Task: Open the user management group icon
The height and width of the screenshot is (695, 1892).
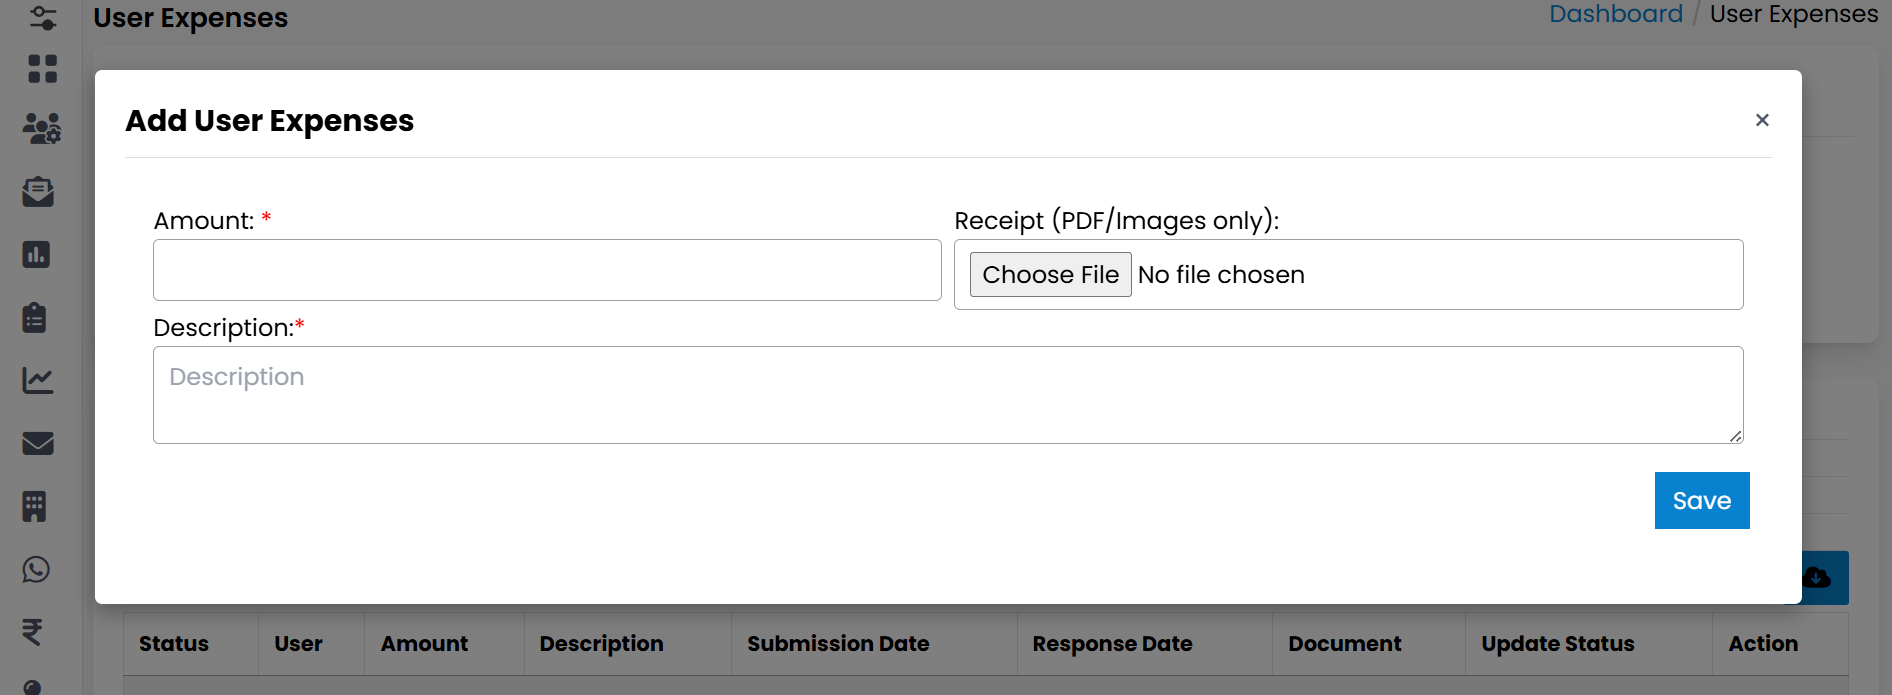Action: tap(42, 128)
